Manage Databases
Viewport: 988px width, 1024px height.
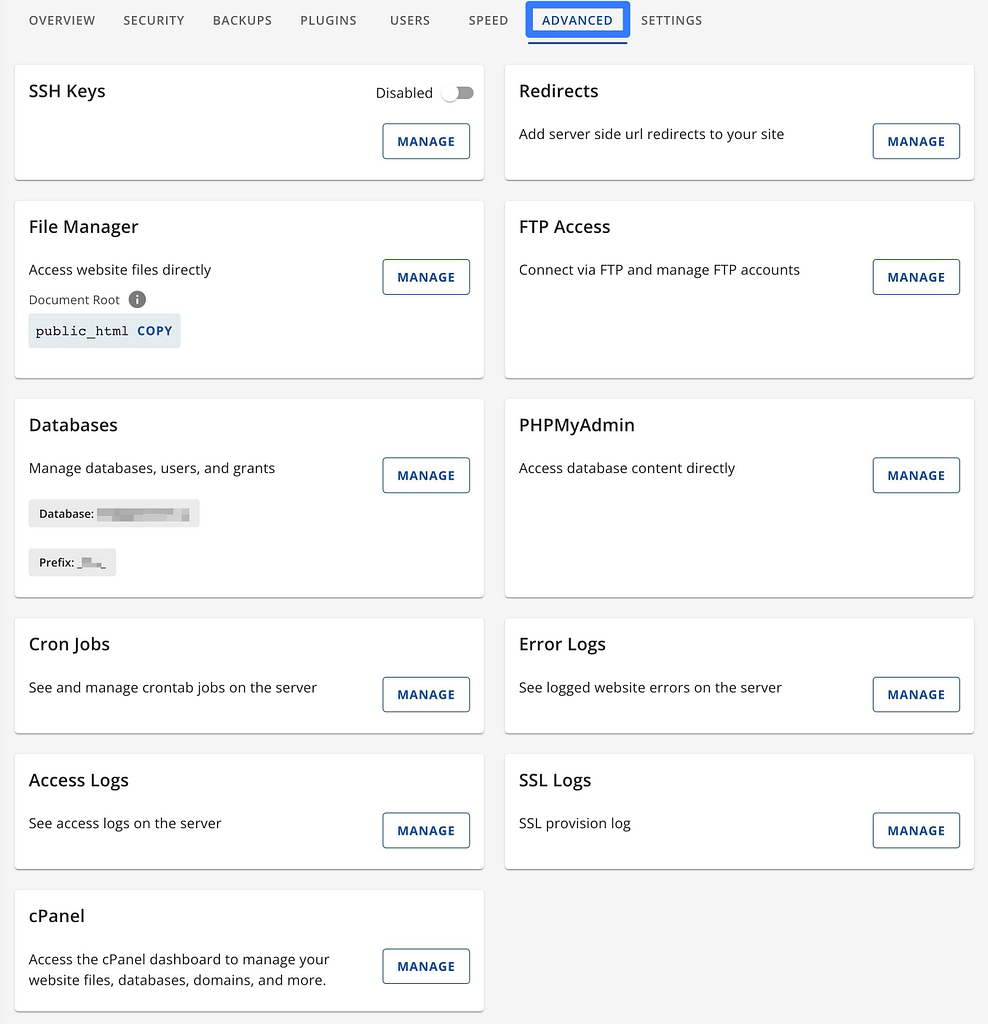click(x=426, y=475)
